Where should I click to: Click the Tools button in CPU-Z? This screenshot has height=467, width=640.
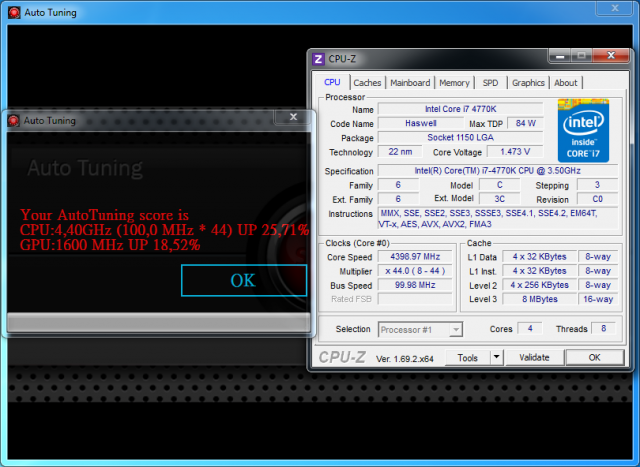[x=467, y=358]
